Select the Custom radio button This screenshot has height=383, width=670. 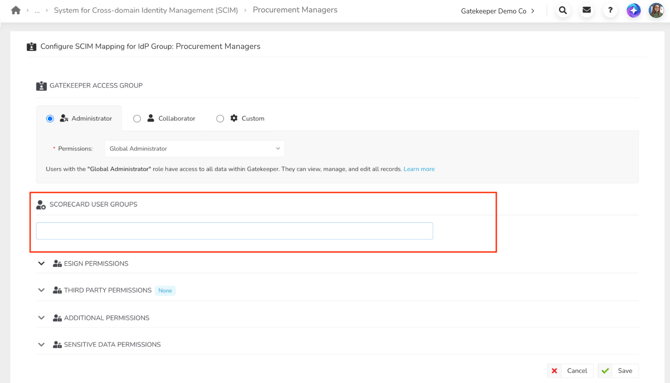pos(220,118)
